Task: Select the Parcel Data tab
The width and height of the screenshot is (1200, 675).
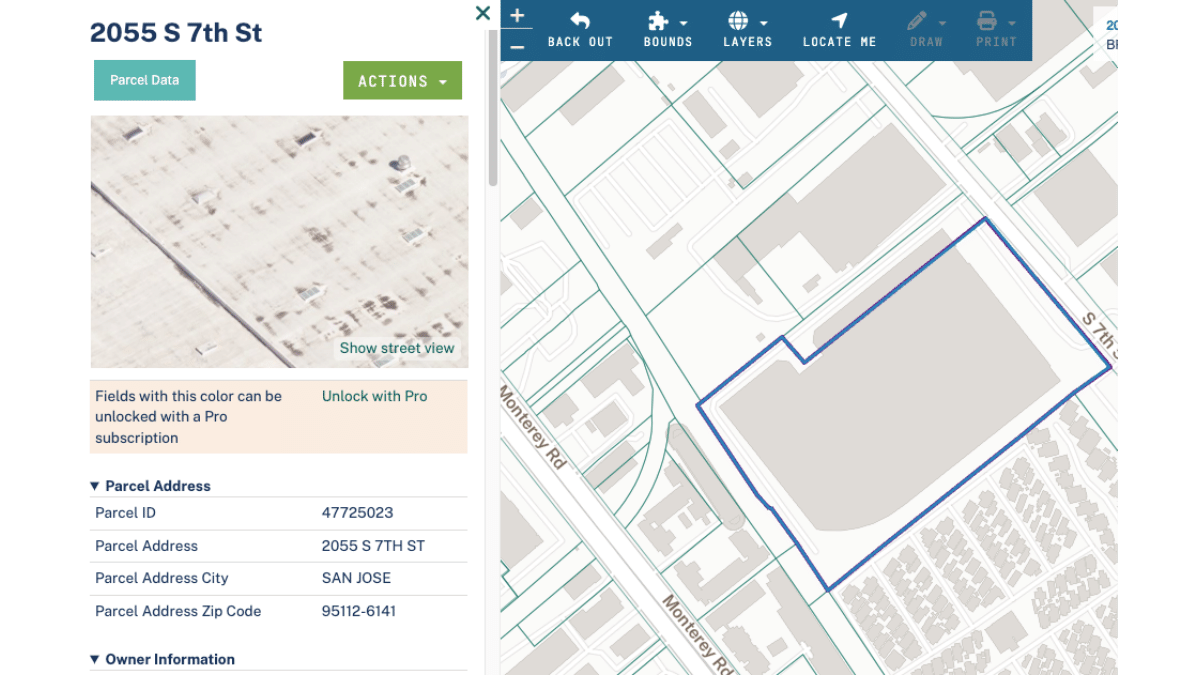Action: [145, 81]
